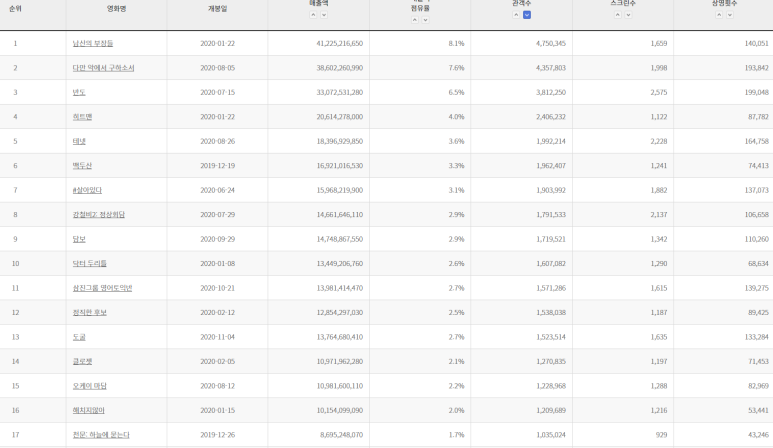
Task: Select screen count 1,998
Action: (x=659, y=68)
